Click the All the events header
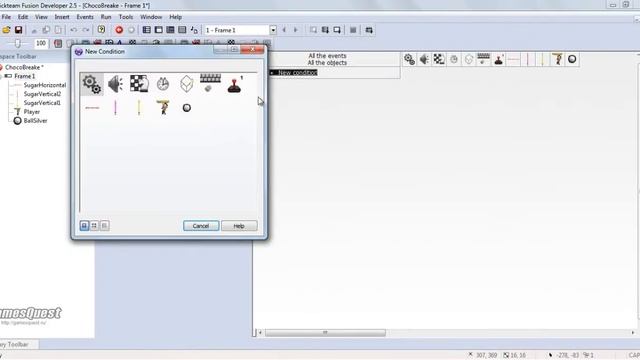Image resolution: width=640 pixels, height=360 pixels. pos(327,56)
